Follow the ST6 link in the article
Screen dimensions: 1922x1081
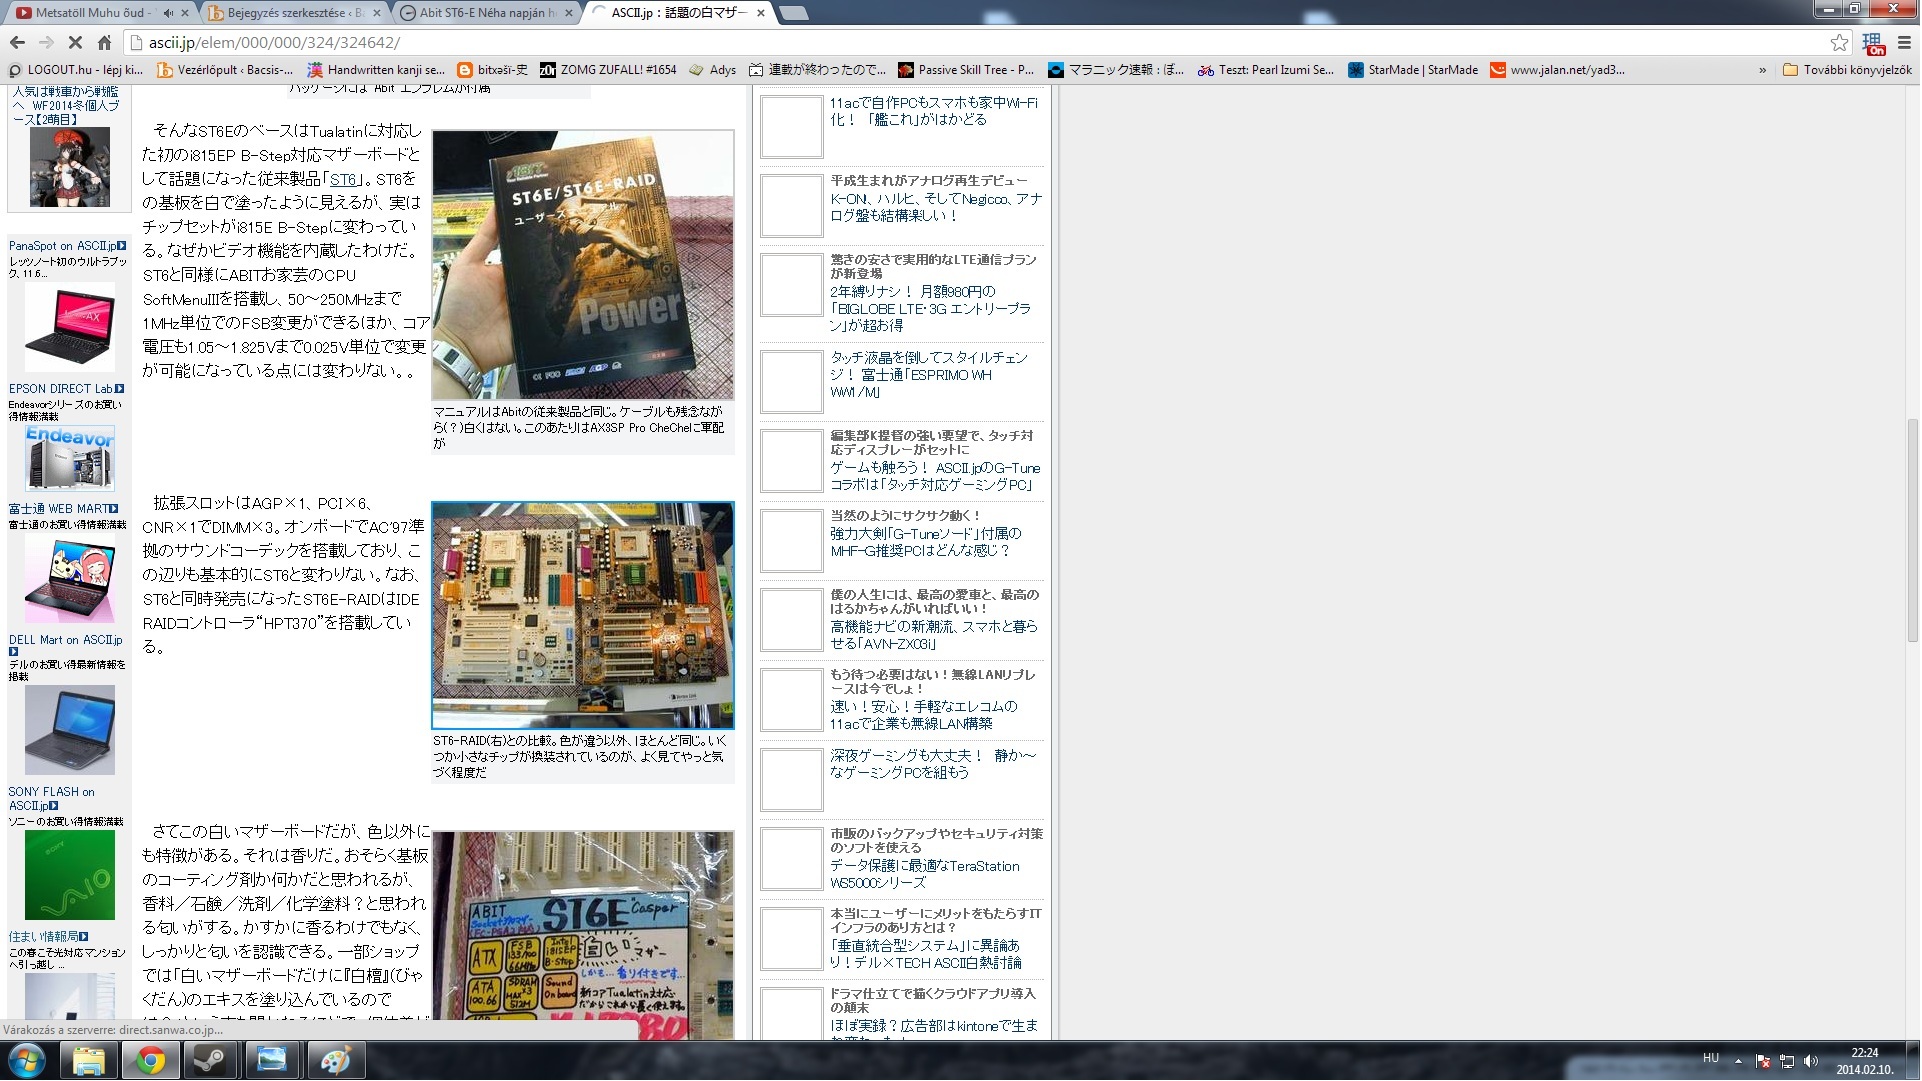click(x=343, y=179)
